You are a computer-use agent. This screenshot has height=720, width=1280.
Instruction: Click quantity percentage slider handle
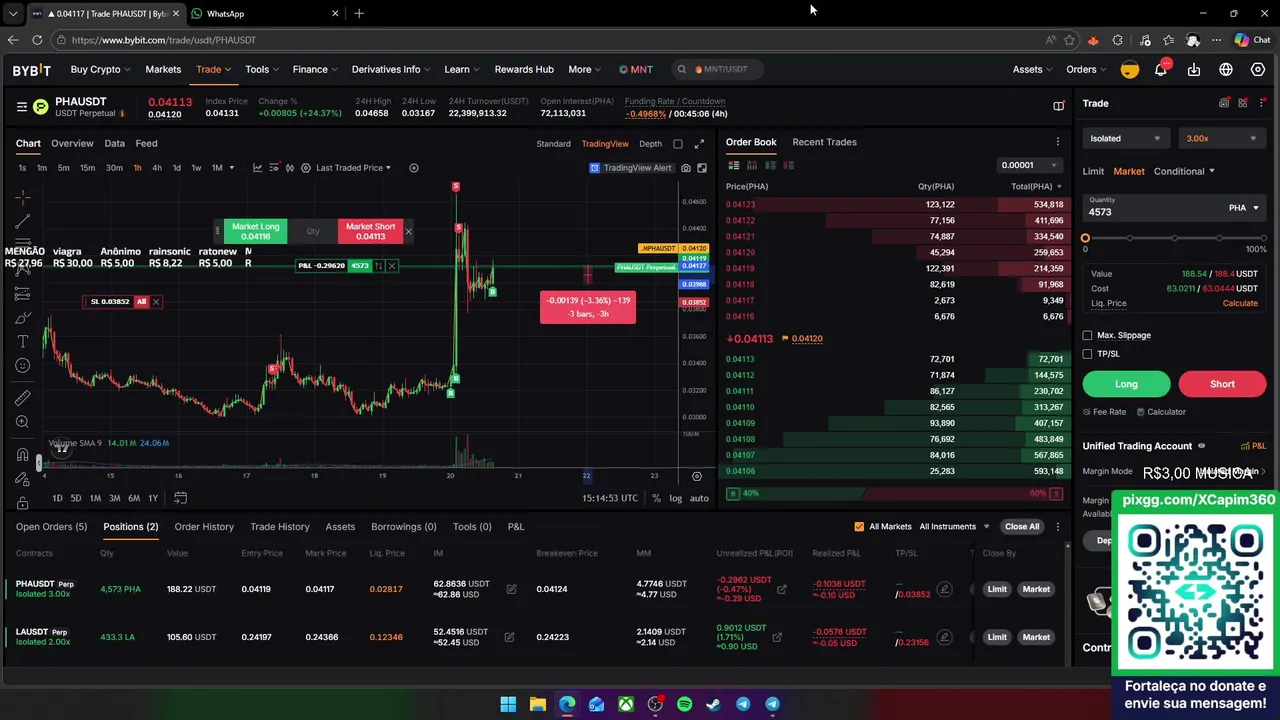coord(1085,239)
